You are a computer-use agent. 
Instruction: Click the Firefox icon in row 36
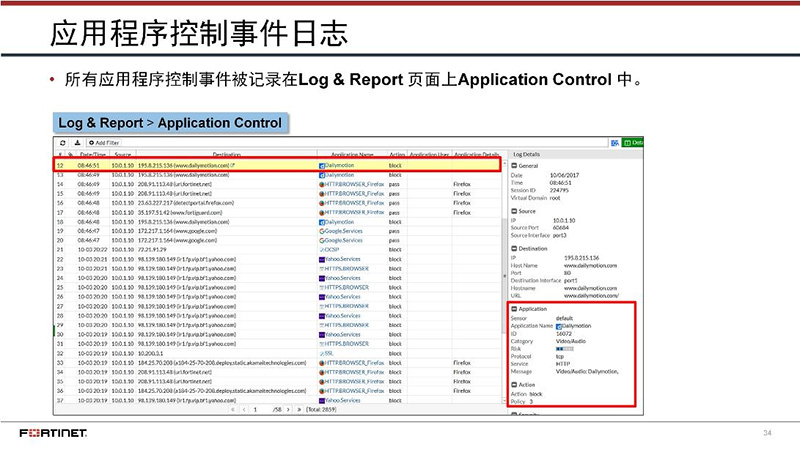322,391
